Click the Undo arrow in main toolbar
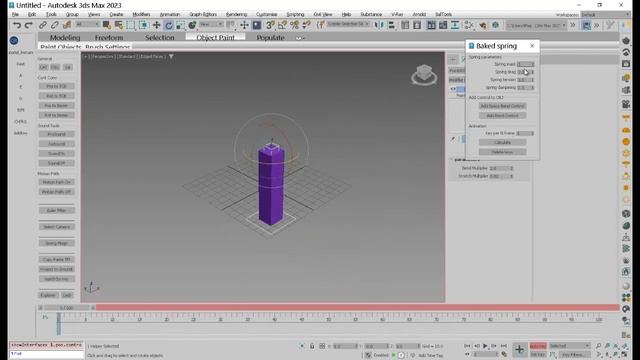 [x=17, y=25]
